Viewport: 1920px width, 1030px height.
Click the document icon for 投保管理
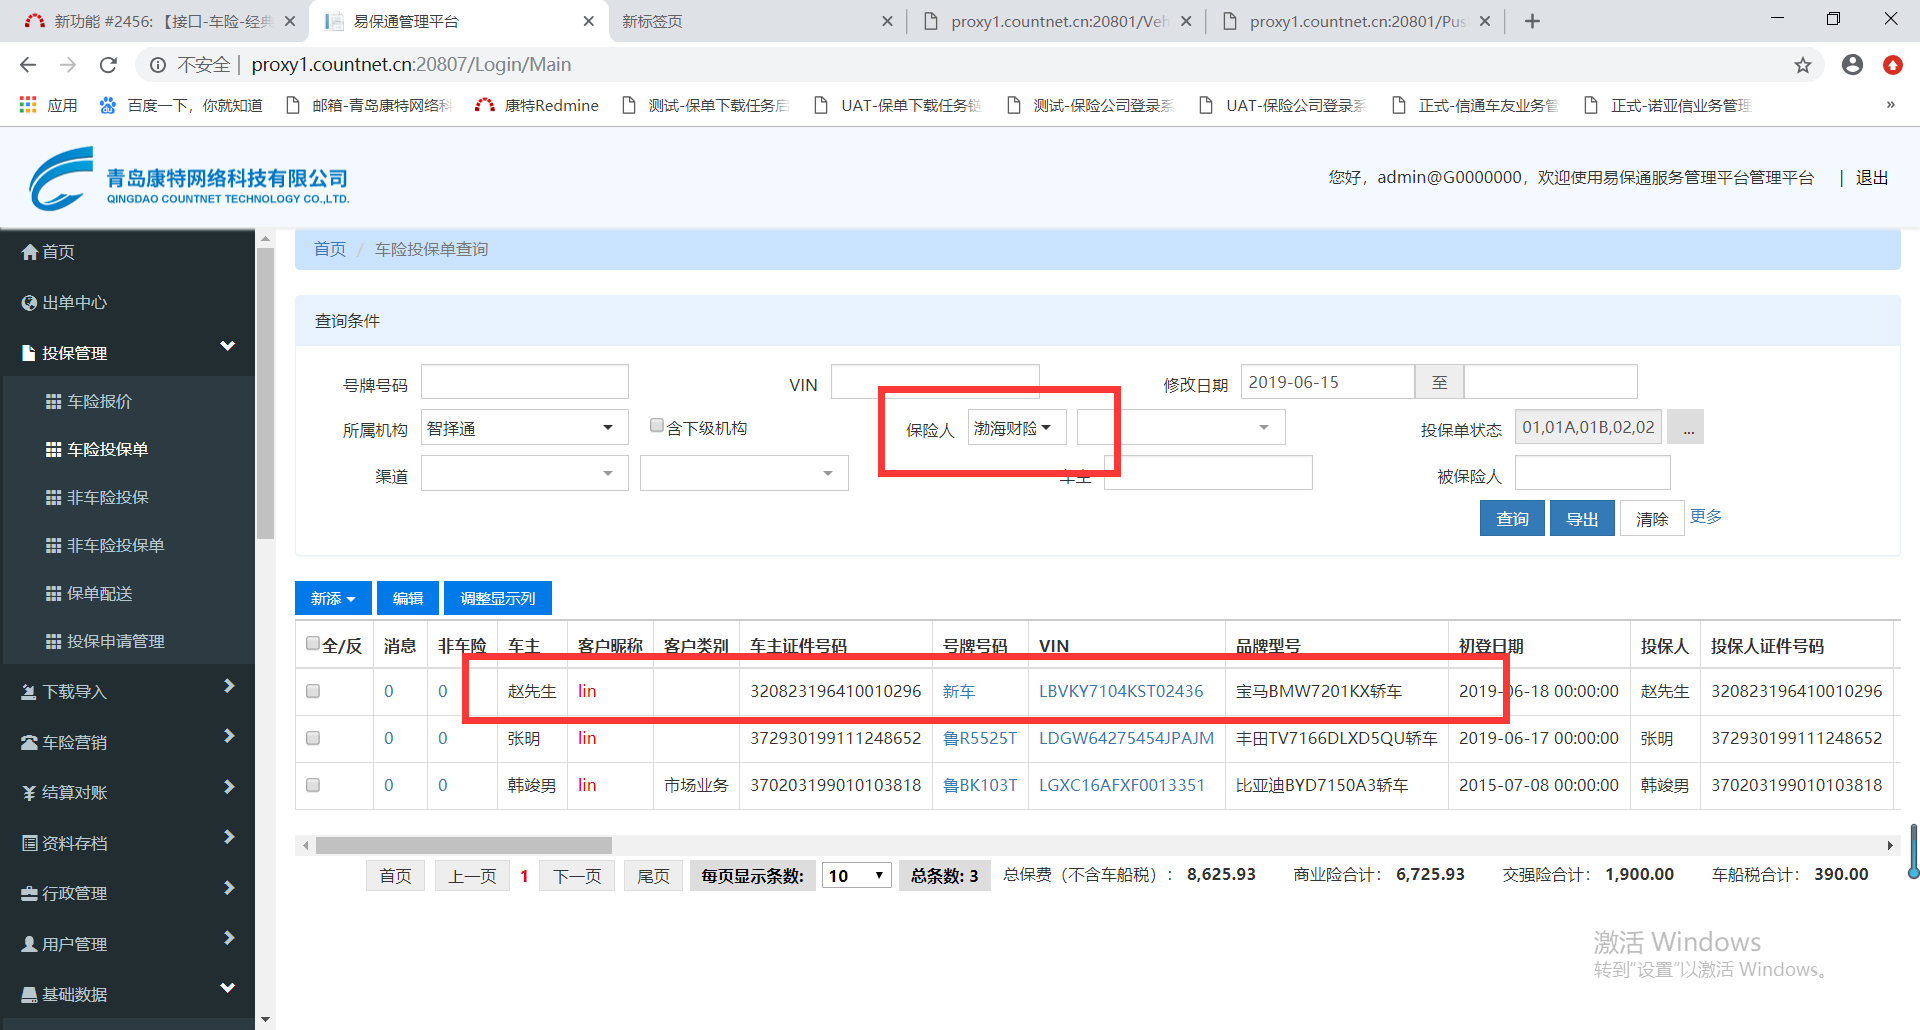click(29, 353)
